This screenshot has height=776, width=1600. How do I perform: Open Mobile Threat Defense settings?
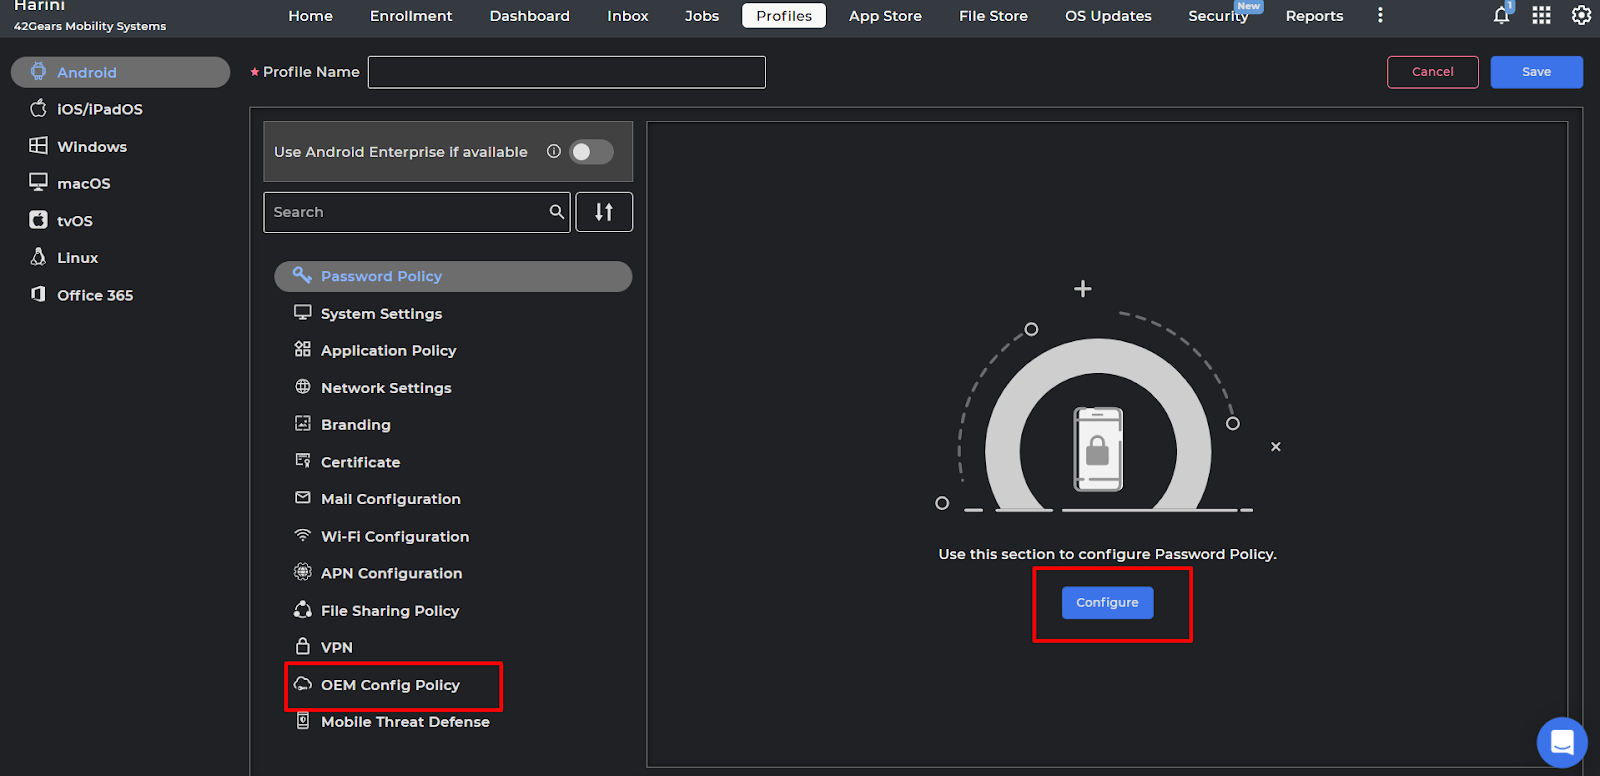coord(405,722)
